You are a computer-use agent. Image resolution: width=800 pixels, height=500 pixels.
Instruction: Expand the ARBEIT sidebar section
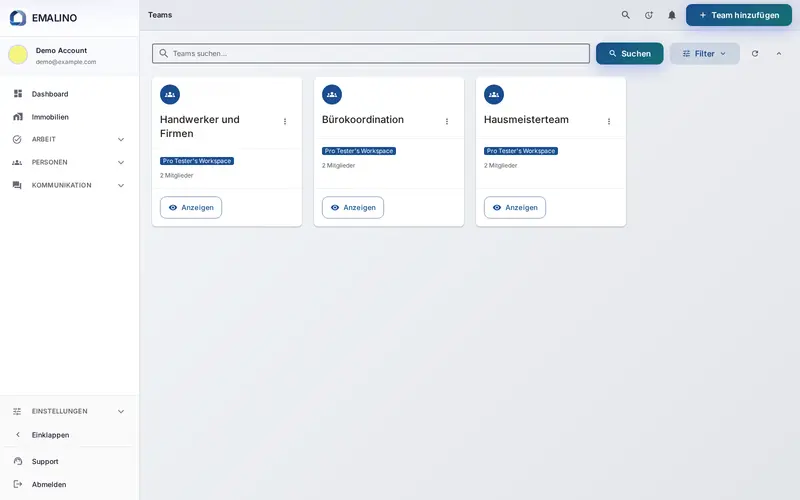pyautogui.click(x=69, y=139)
